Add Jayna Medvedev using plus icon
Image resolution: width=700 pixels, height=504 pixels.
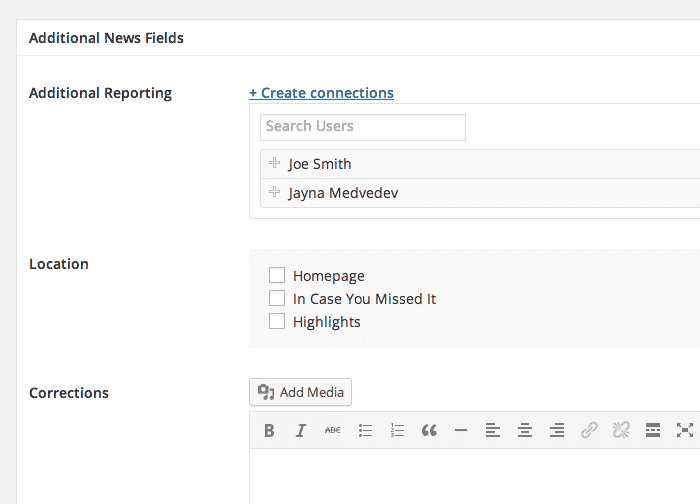coord(275,192)
